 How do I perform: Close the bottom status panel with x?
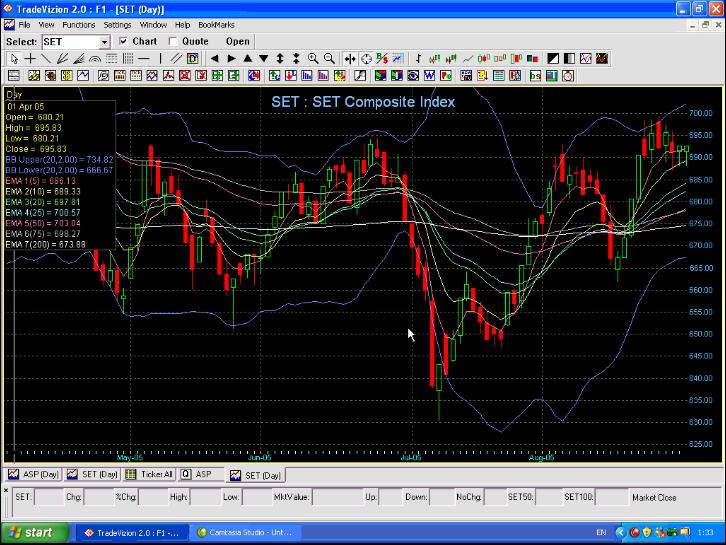[6, 489]
